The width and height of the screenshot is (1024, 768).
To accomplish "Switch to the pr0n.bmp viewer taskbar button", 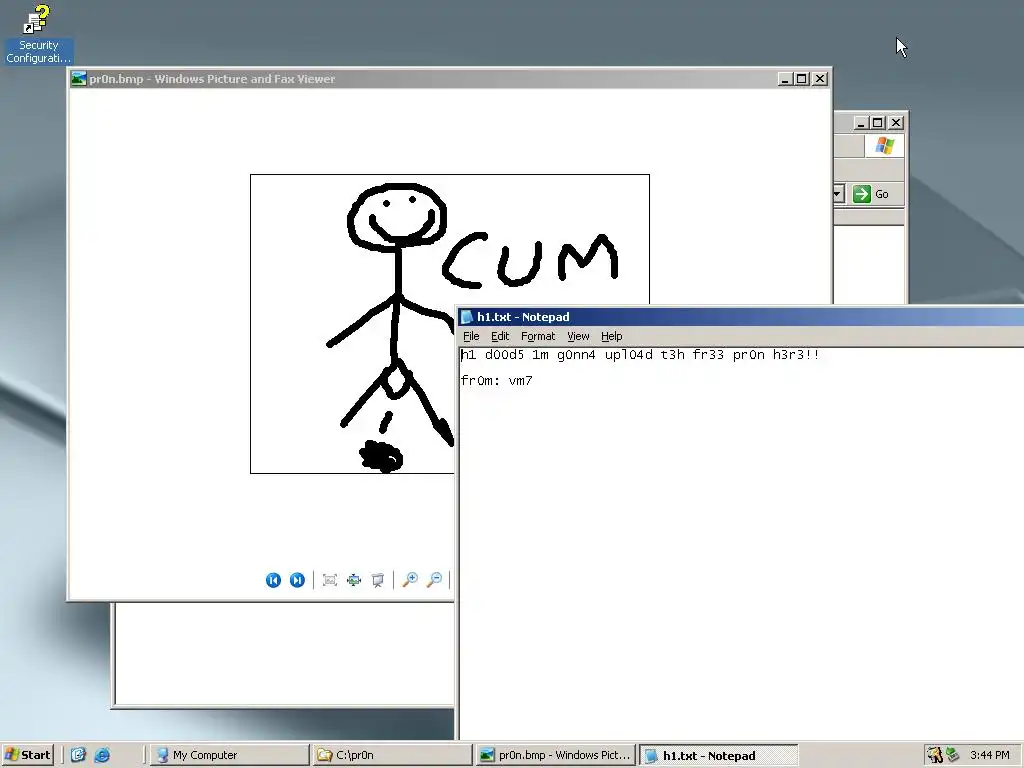I will click(x=554, y=755).
